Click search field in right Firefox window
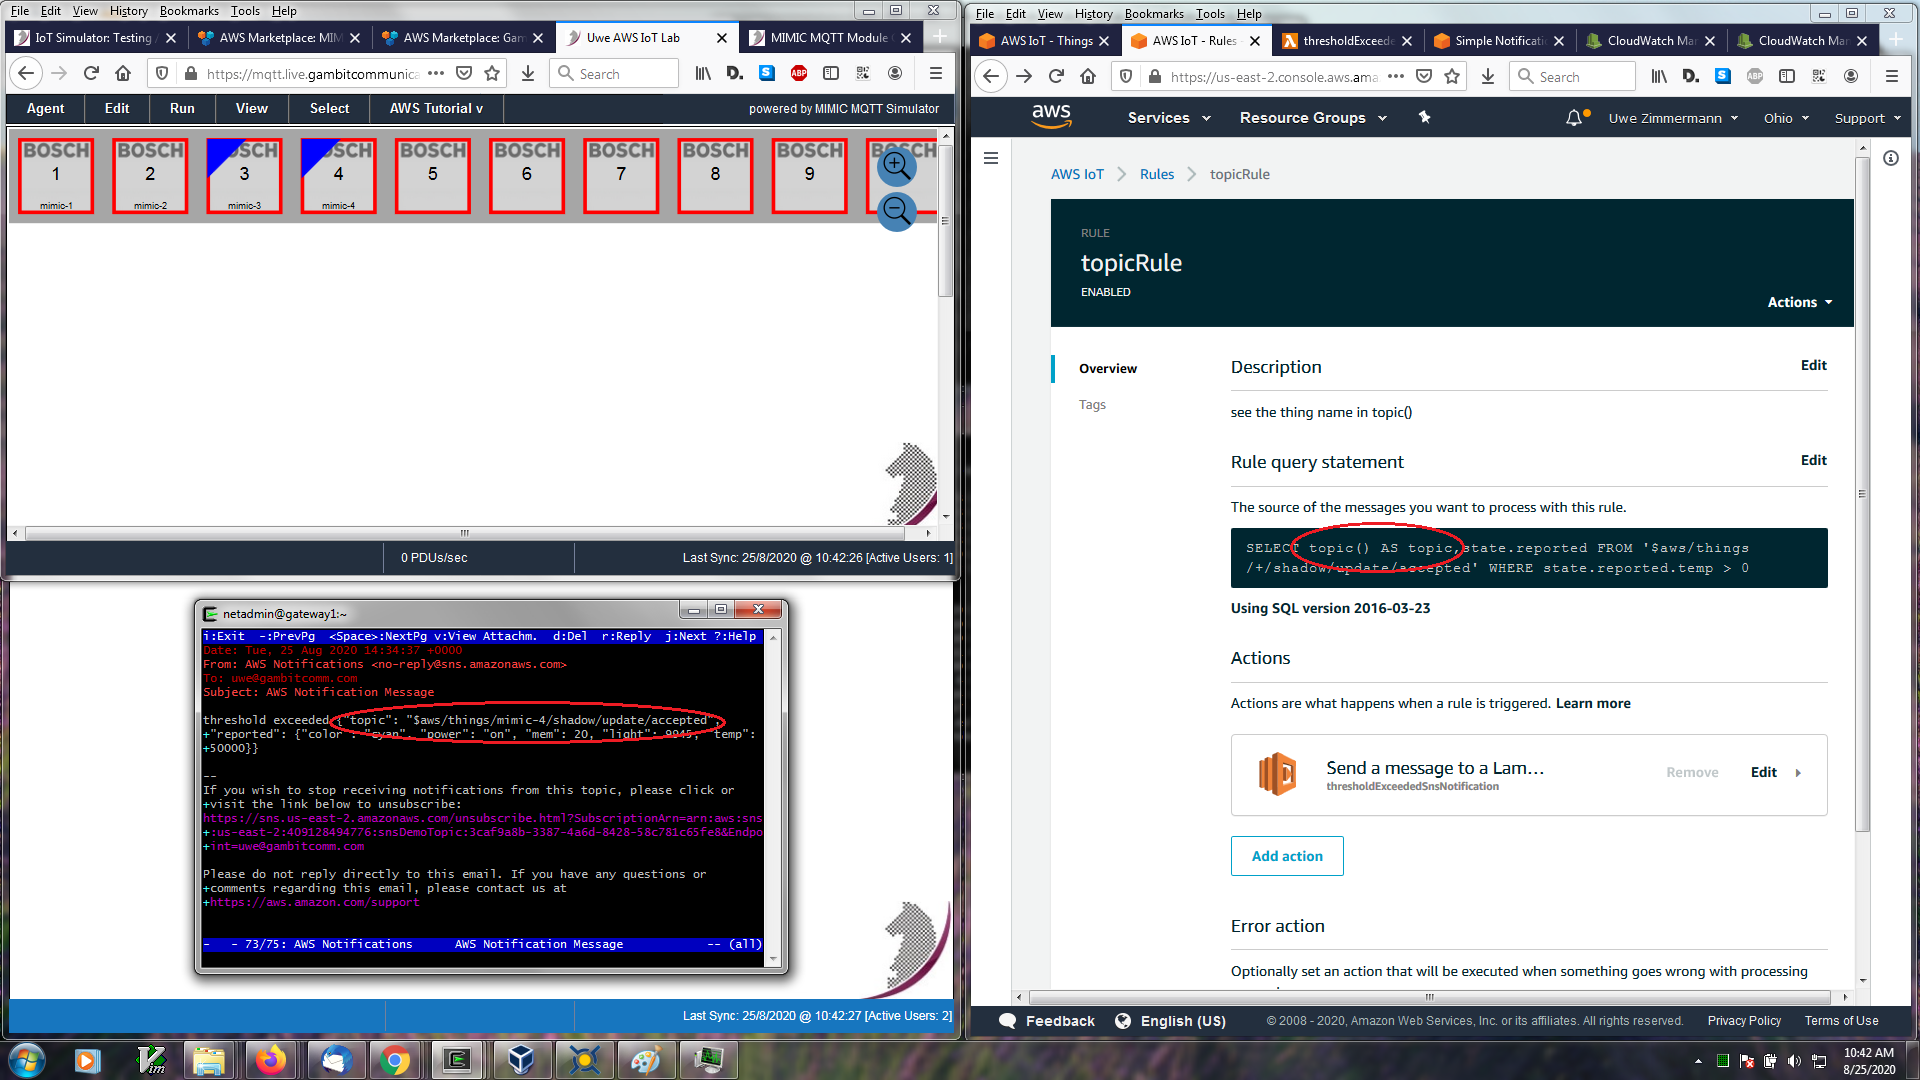 [1572, 76]
